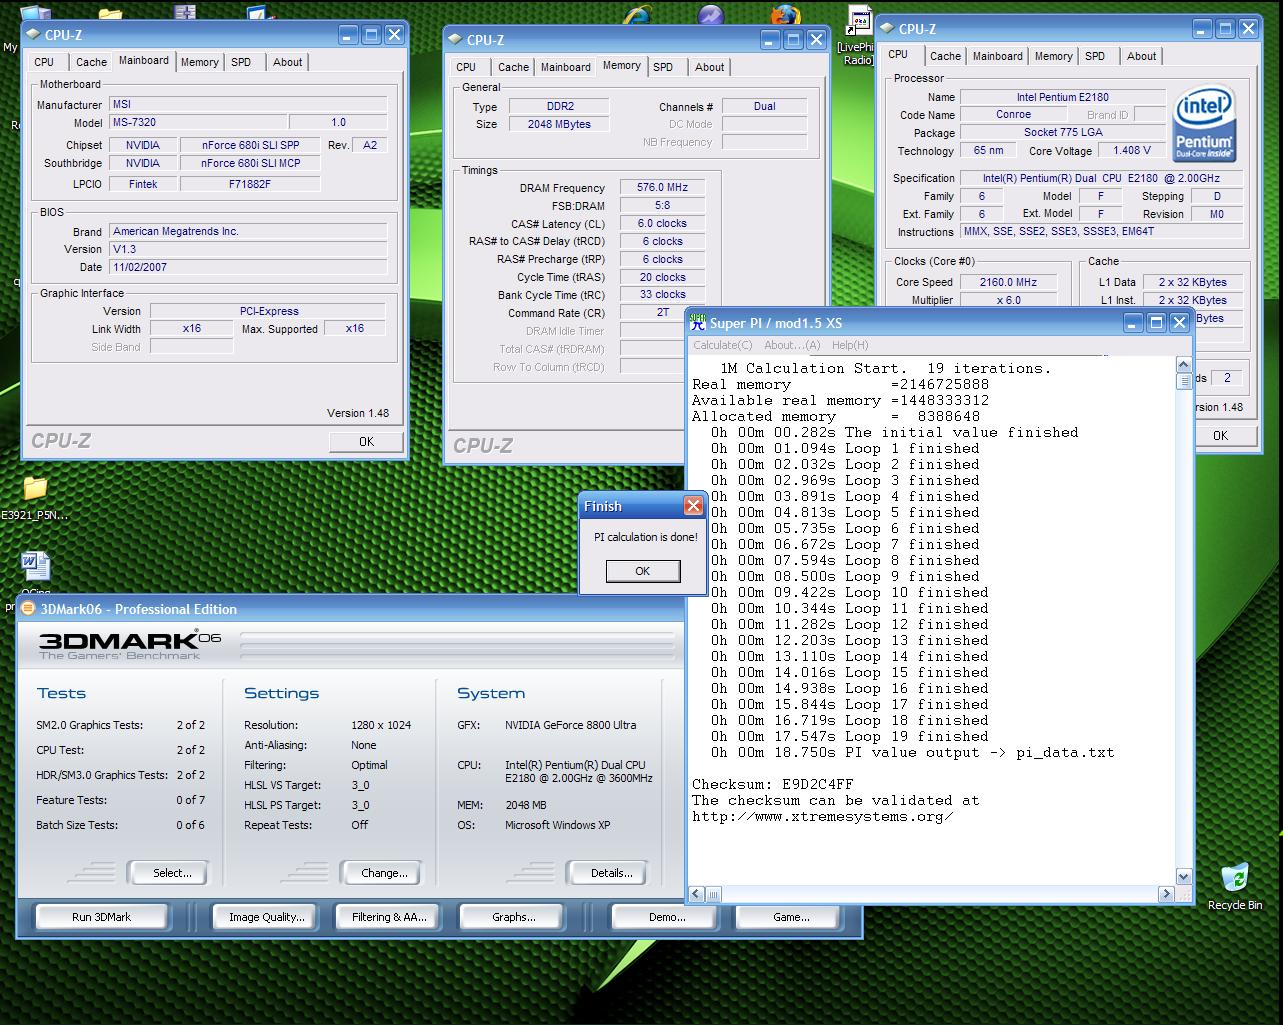Open Memory tab in the Processor CPU-Z window
Screen dimensions: 1283x1025
pyautogui.click(x=1053, y=56)
